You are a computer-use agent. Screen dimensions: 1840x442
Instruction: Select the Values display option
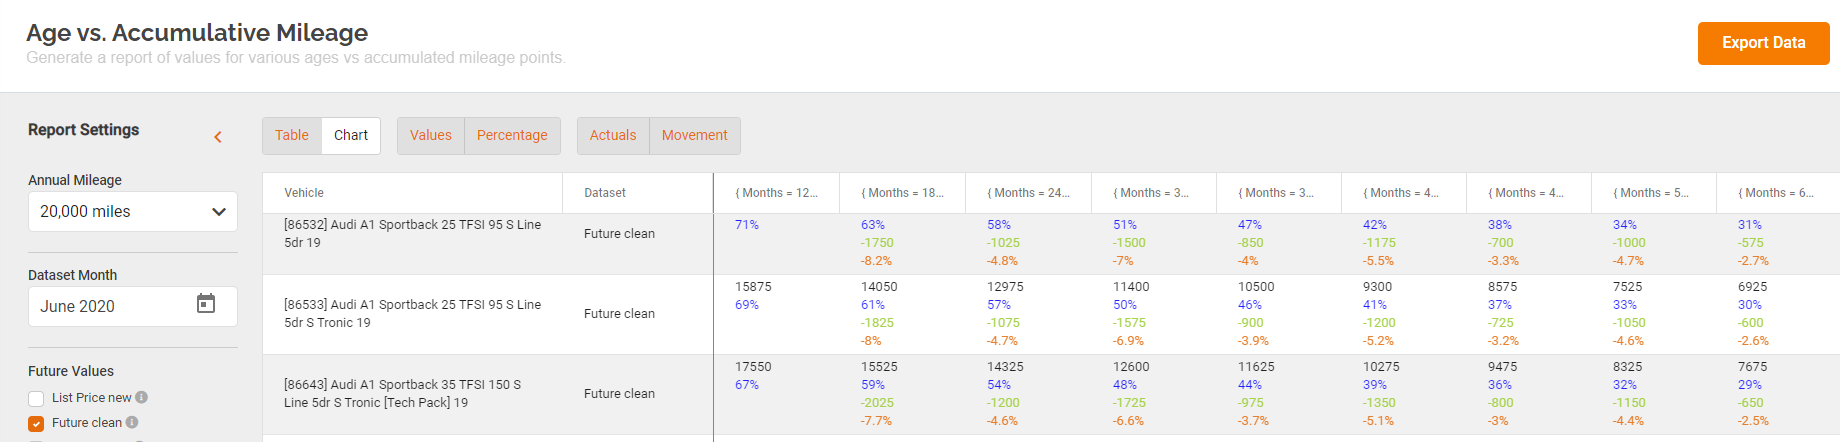[x=431, y=135]
